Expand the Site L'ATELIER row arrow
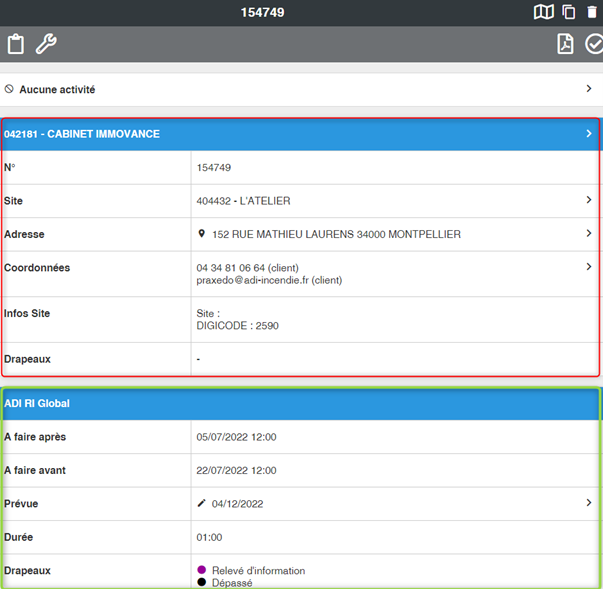603x589 pixels. (x=589, y=200)
